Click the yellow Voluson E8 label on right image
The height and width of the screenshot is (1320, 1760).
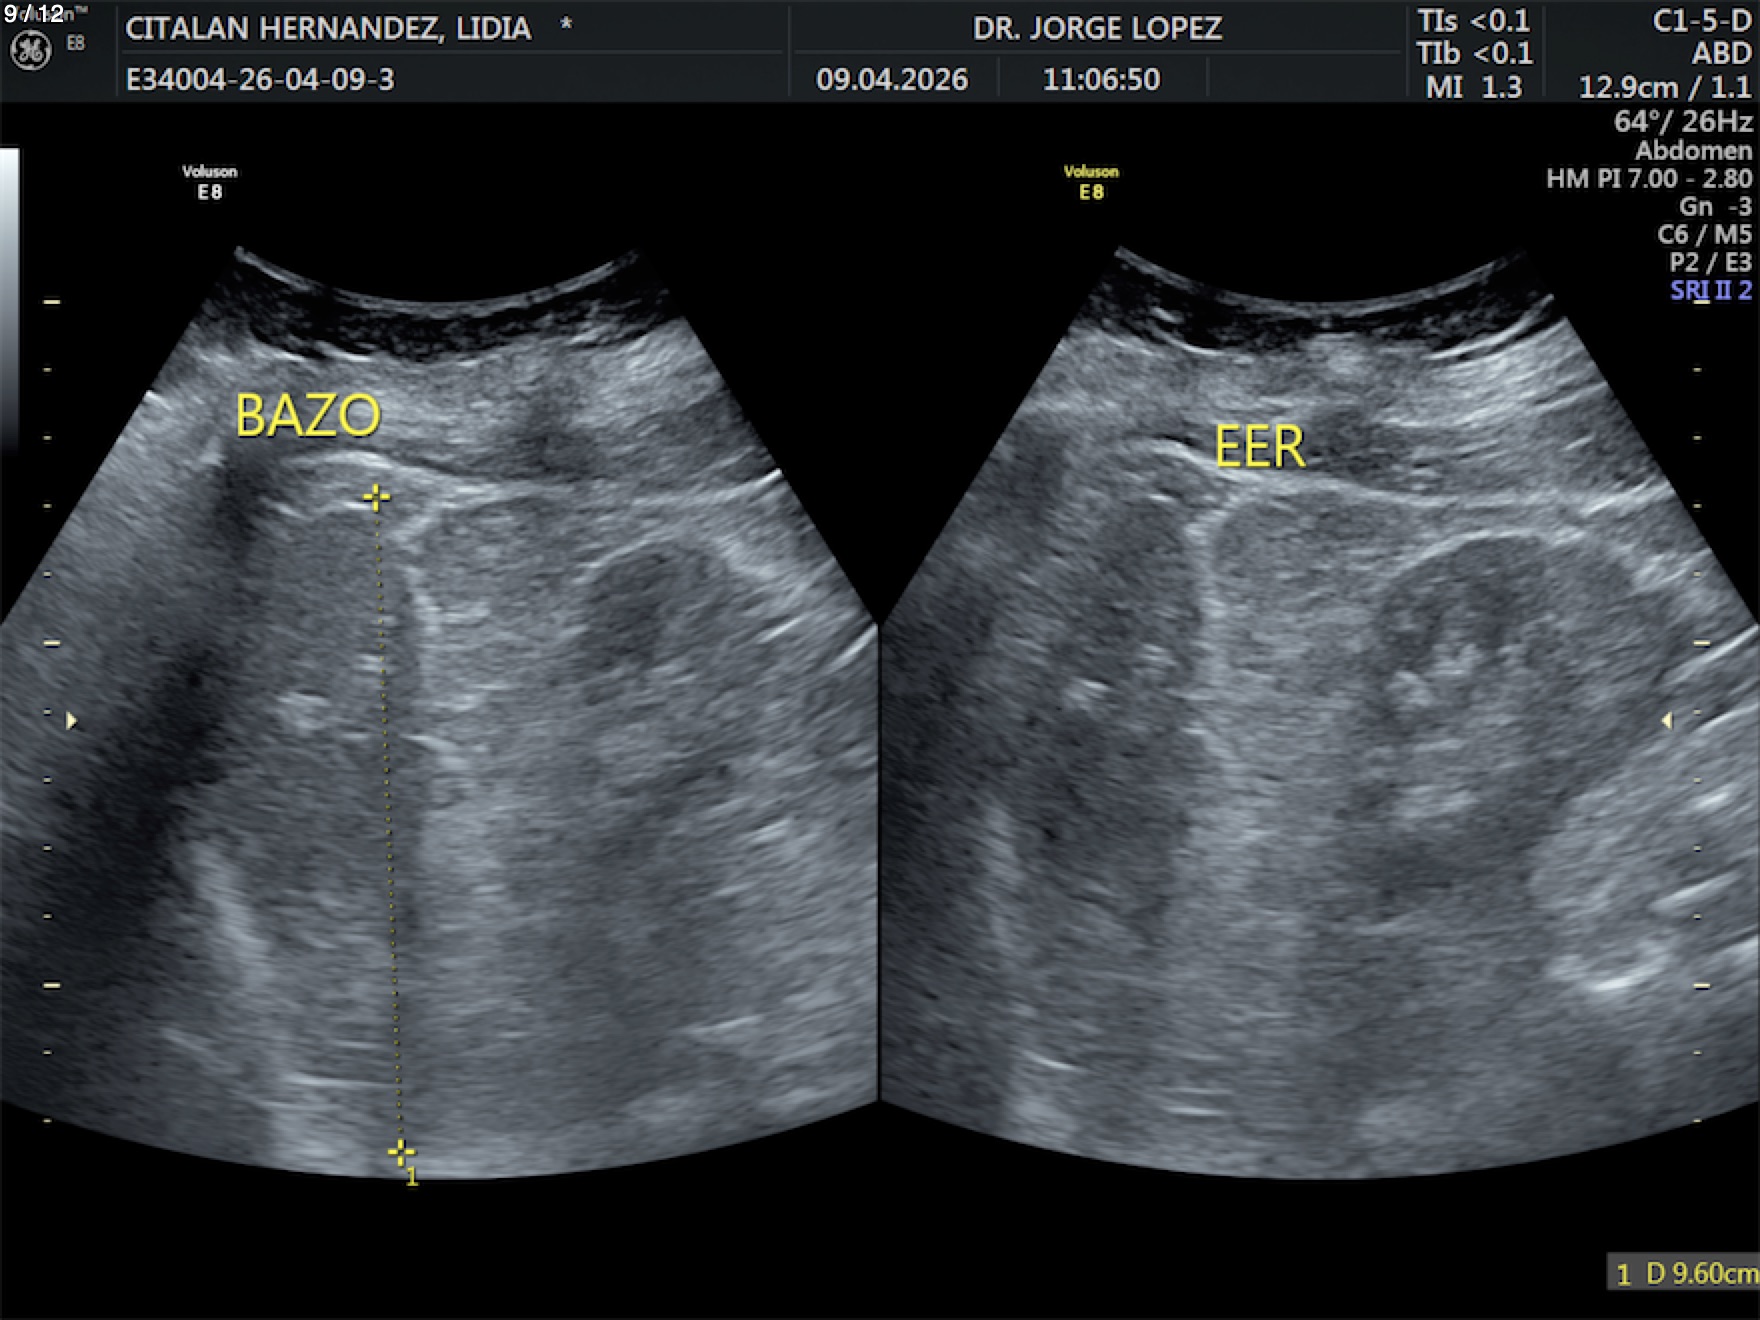tap(1090, 182)
